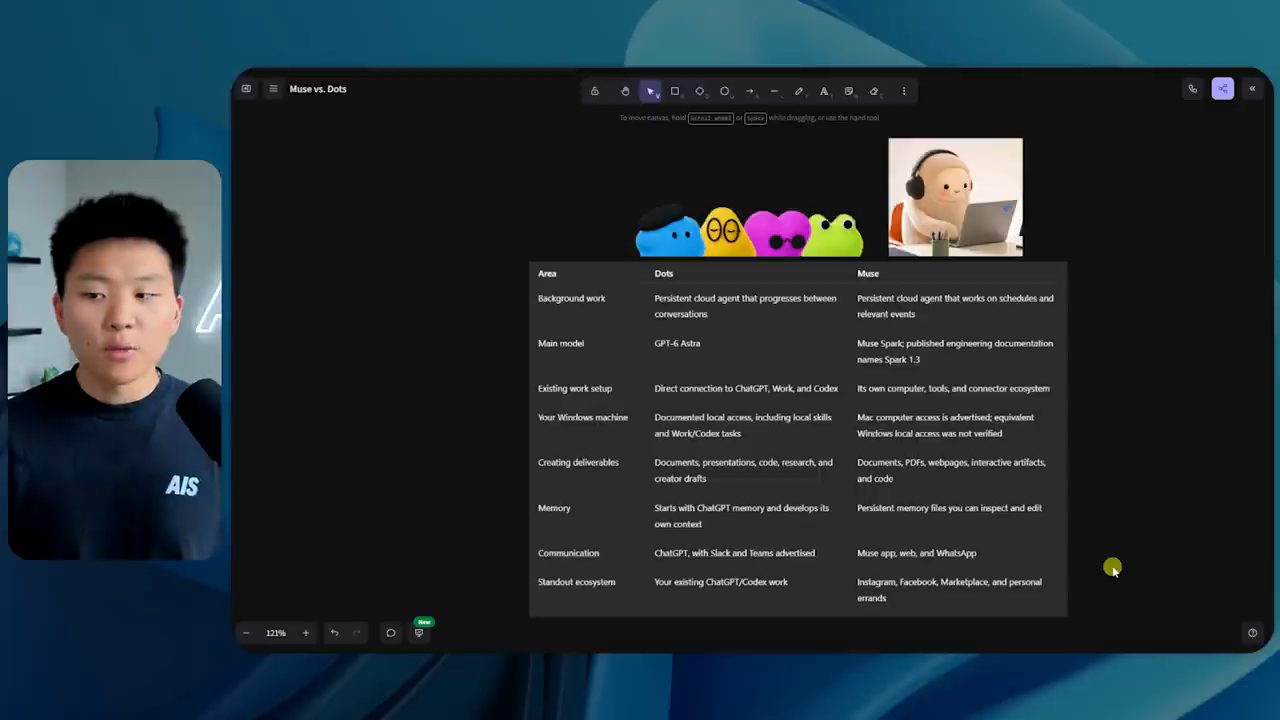The width and height of the screenshot is (1280, 720).
Task: Undo the last action
Action: tap(335, 633)
